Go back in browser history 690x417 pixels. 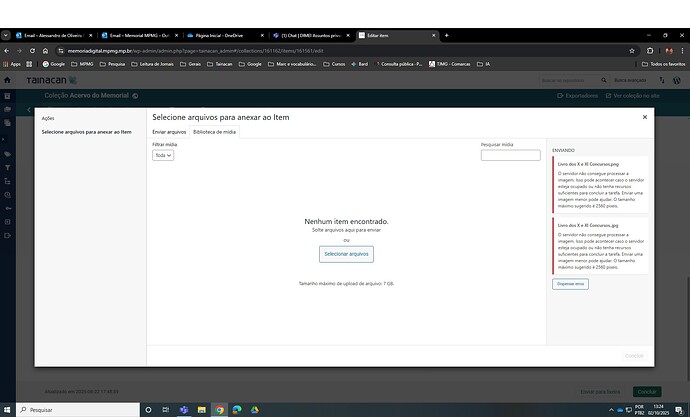click(6, 51)
